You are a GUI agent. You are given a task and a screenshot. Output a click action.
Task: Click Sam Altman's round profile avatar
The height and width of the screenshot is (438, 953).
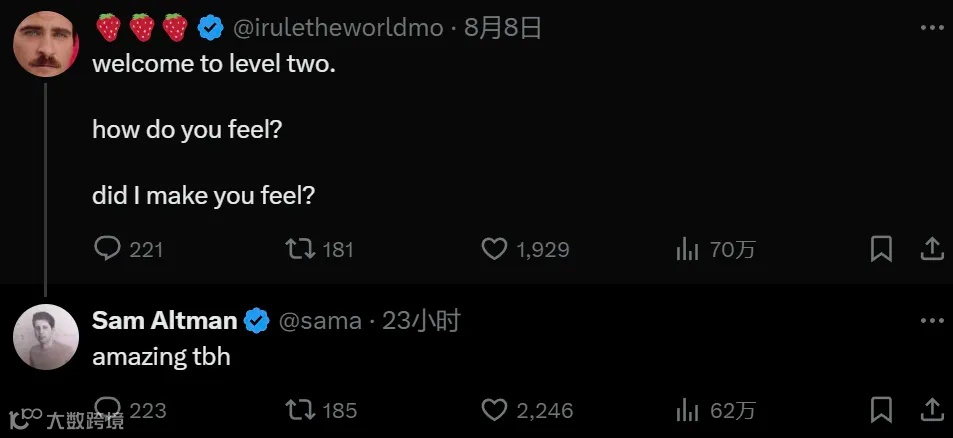46,337
